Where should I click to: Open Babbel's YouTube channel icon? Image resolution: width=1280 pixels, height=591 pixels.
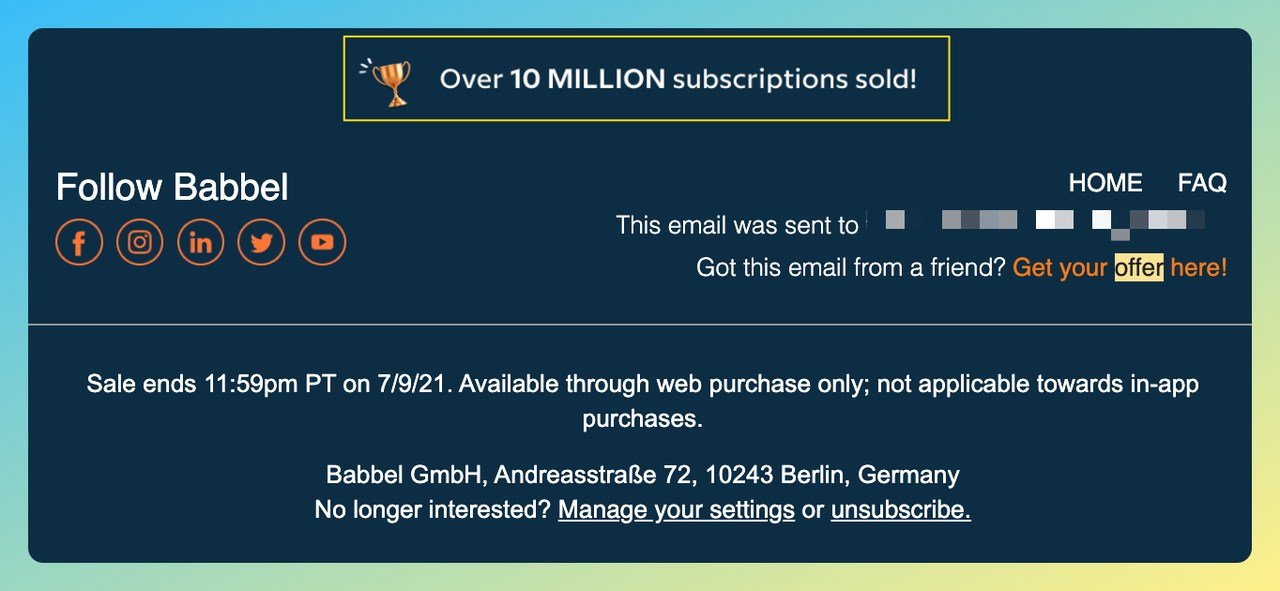tap(322, 243)
